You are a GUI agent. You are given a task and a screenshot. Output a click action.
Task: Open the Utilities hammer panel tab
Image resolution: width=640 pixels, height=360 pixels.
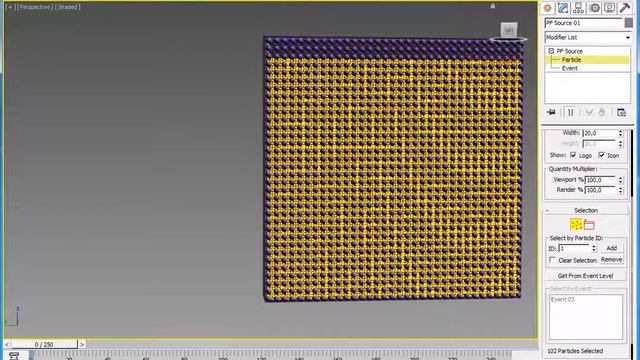624,8
